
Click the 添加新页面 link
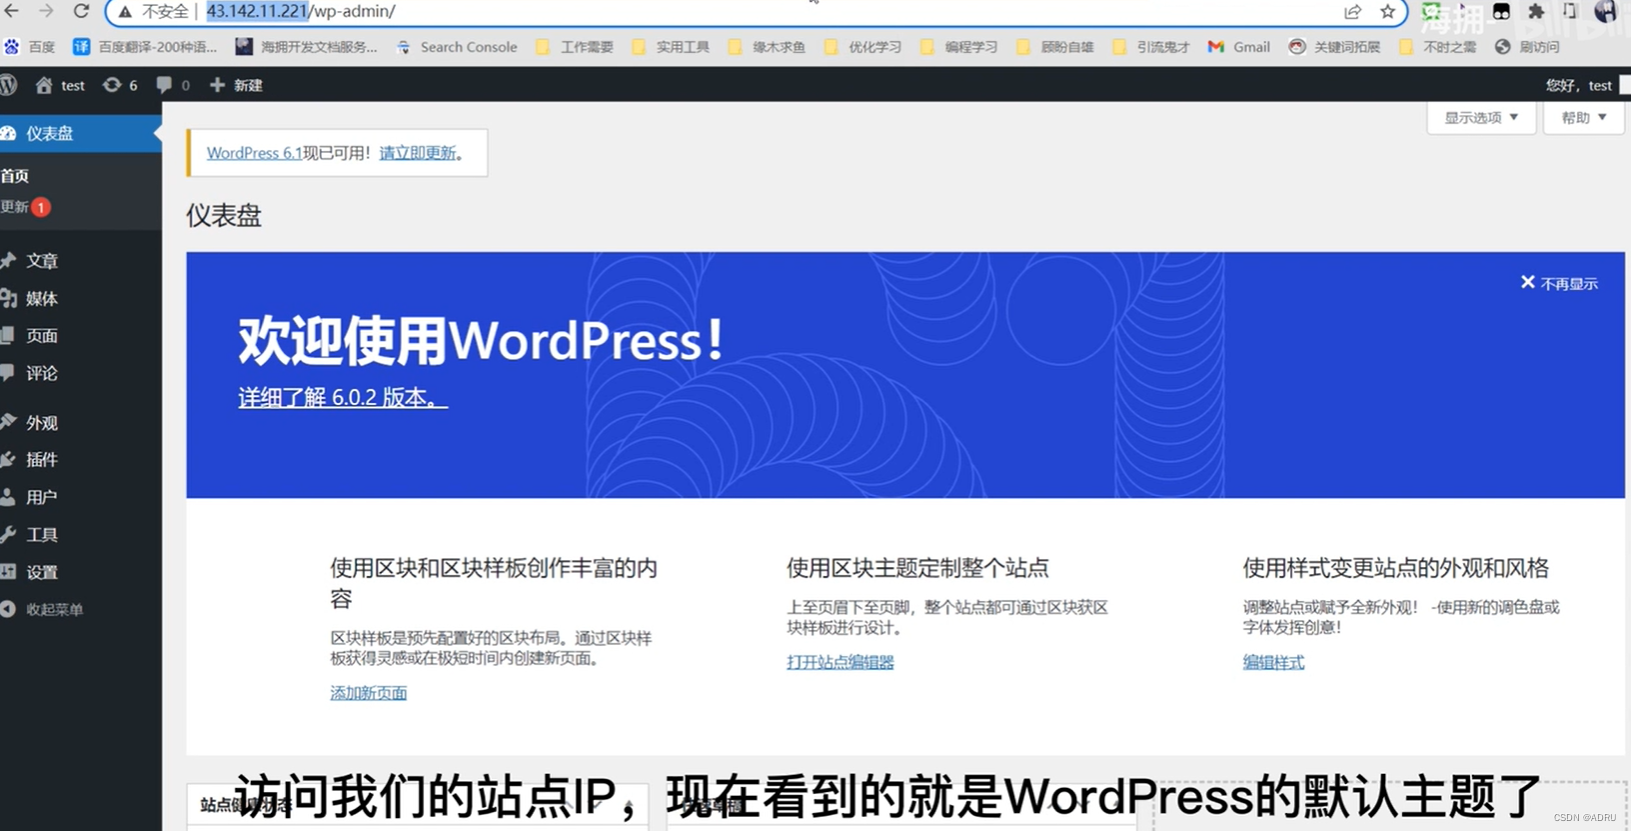point(368,693)
